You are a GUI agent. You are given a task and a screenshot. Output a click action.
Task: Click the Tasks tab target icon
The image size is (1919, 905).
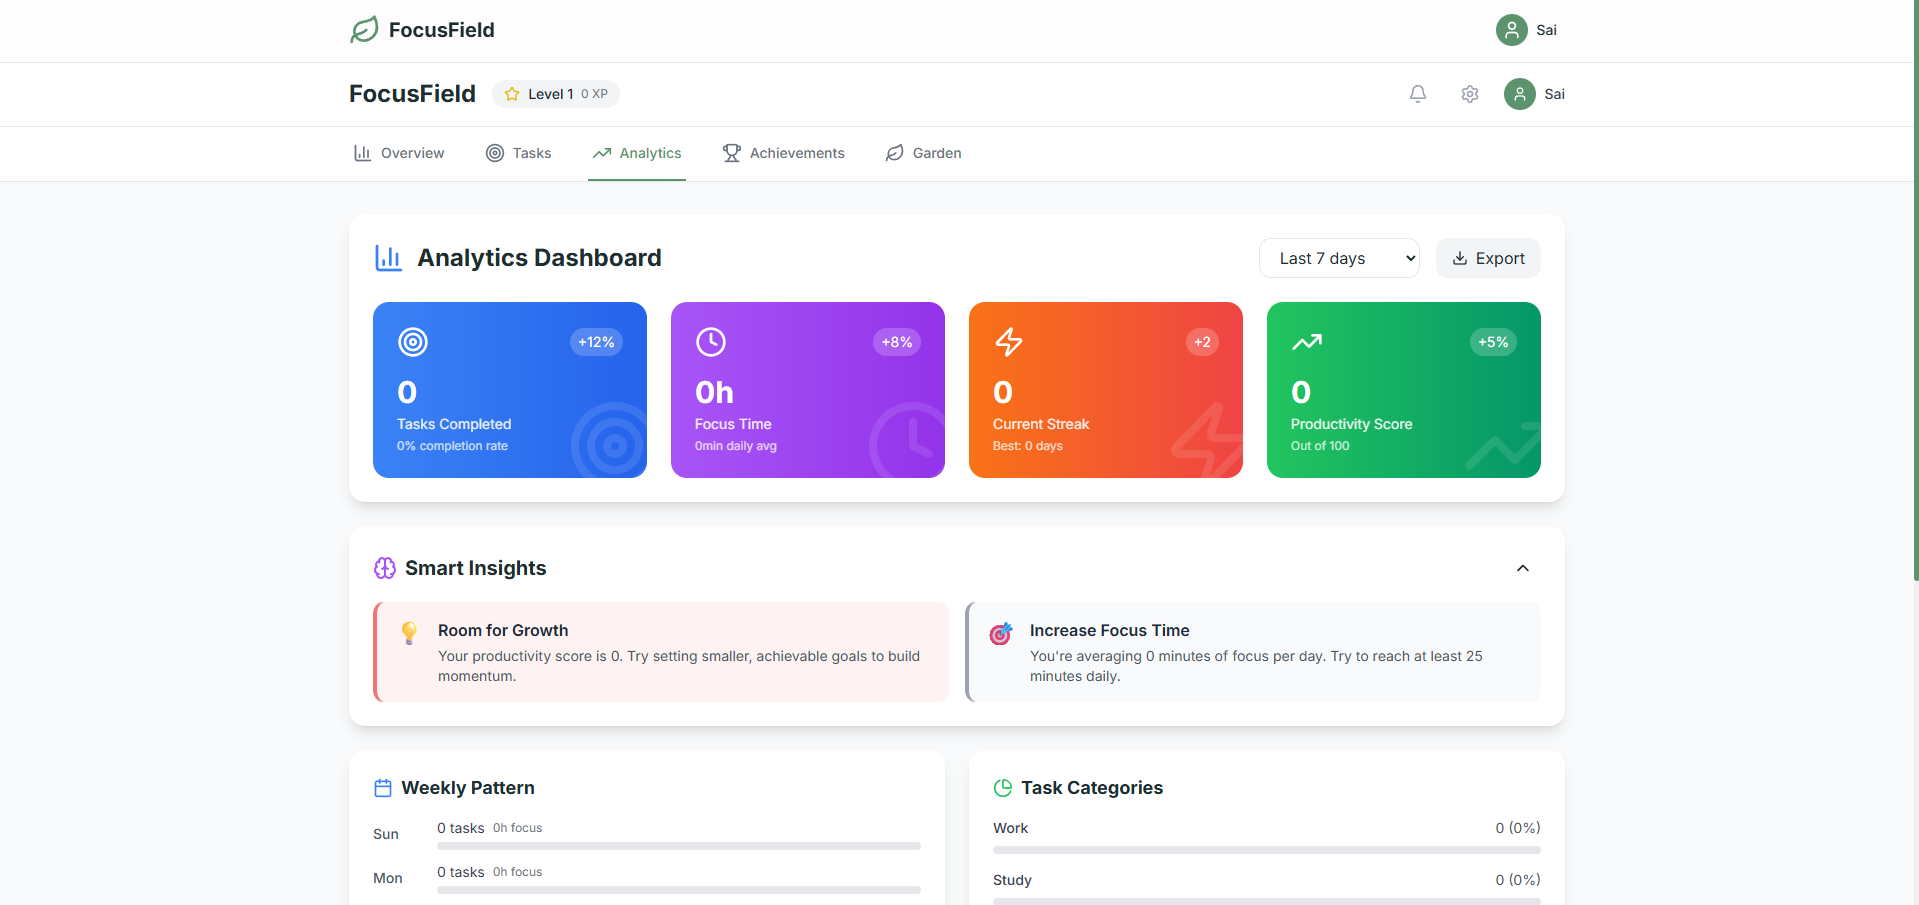[495, 153]
